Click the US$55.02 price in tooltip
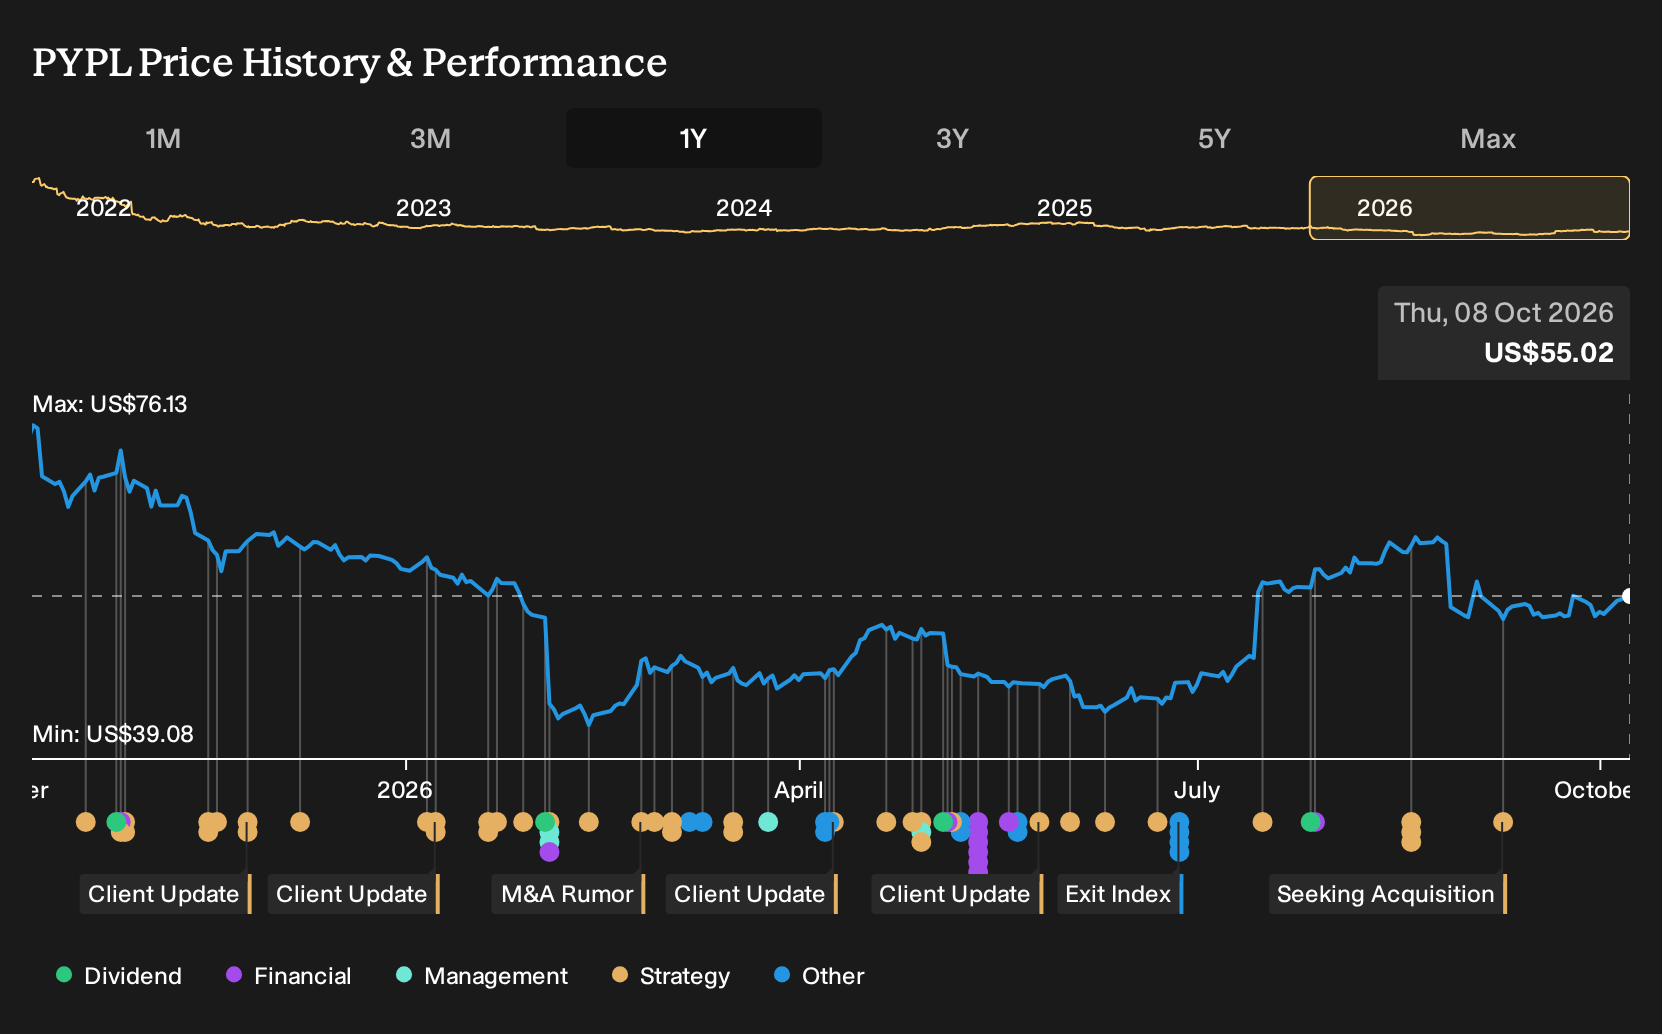This screenshot has width=1662, height=1034. [1549, 353]
